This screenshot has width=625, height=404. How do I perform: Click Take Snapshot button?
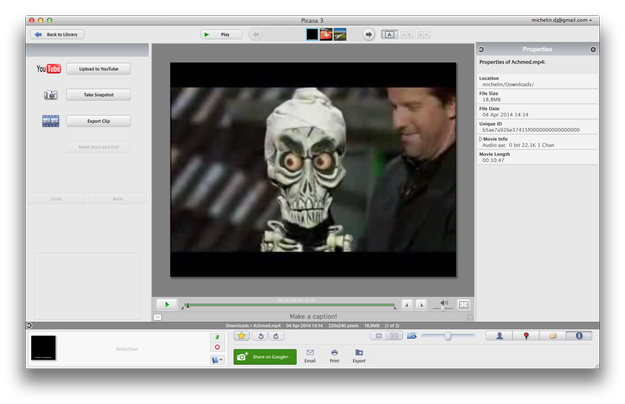pos(98,95)
